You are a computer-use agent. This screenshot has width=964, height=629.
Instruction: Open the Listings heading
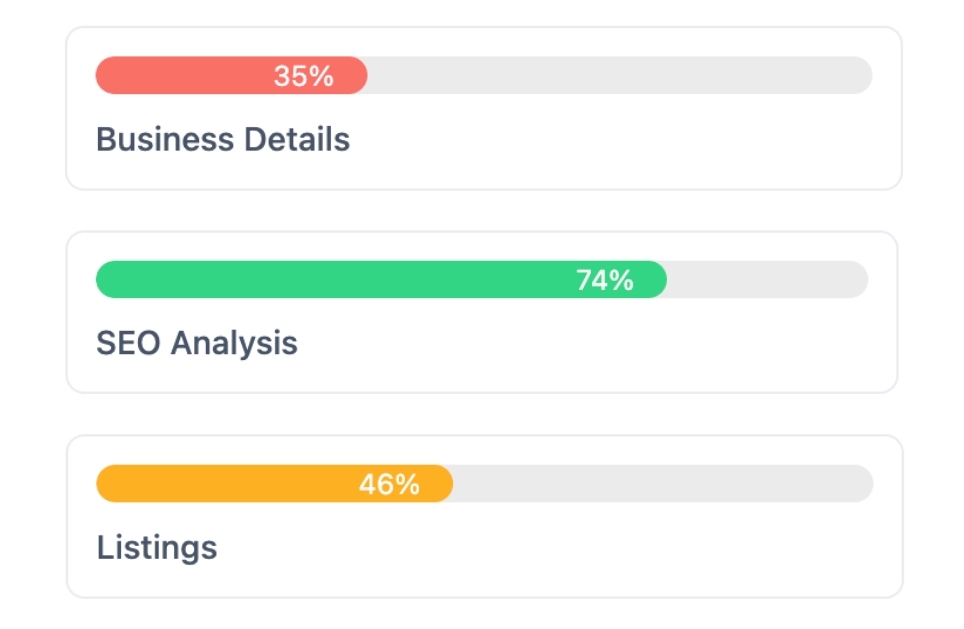click(x=157, y=547)
